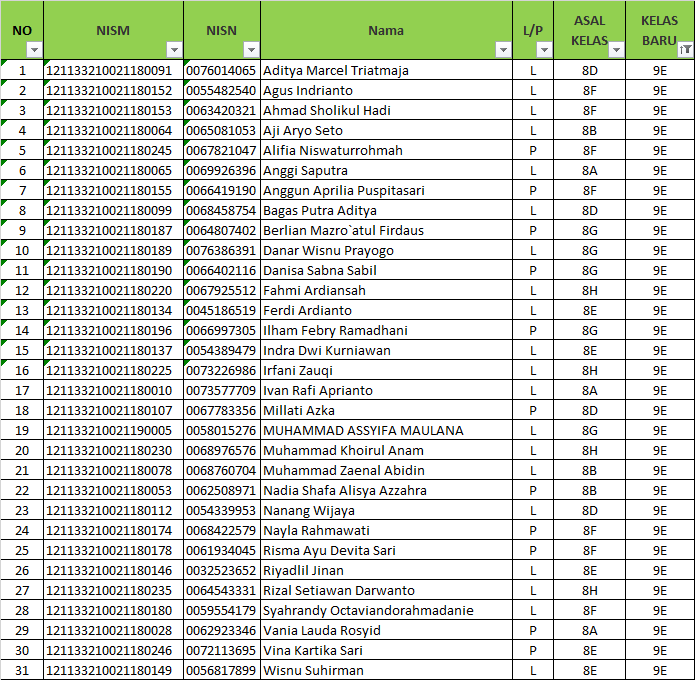Select the name cell MUHAMMAD ASSYIFA MAULANA

(x=387, y=430)
